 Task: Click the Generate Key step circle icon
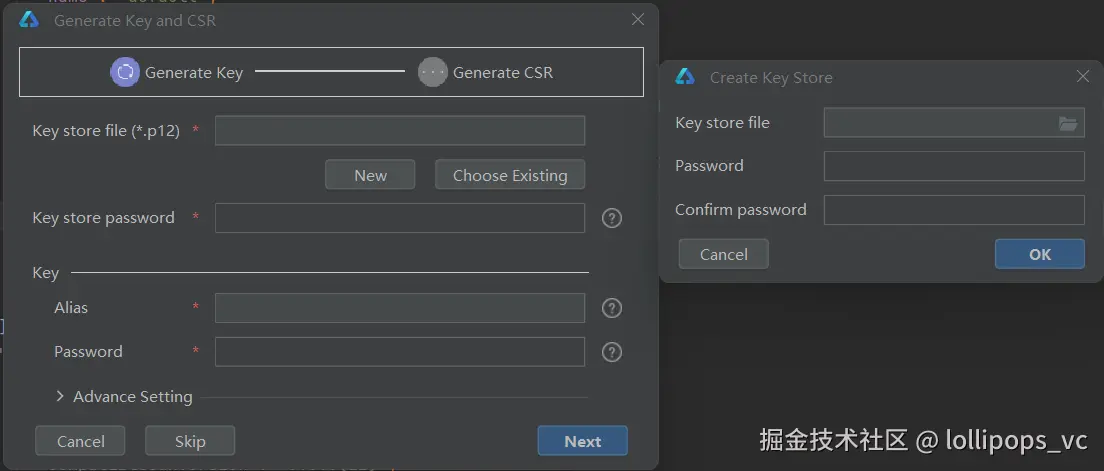[125, 72]
